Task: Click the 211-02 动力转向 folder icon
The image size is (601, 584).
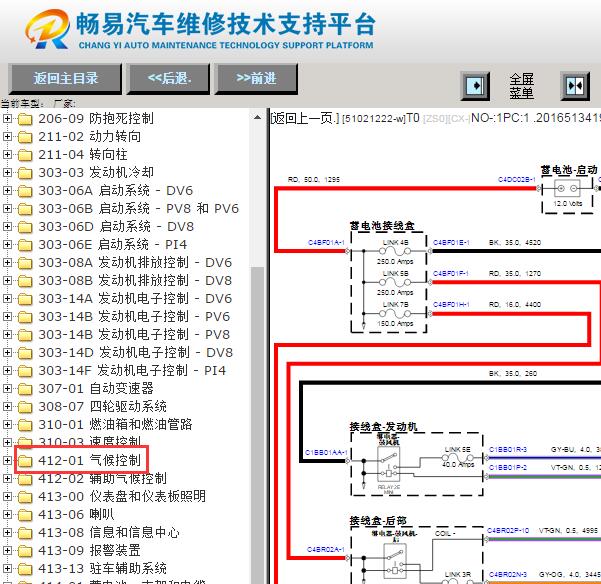Action: click(x=25, y=137)
